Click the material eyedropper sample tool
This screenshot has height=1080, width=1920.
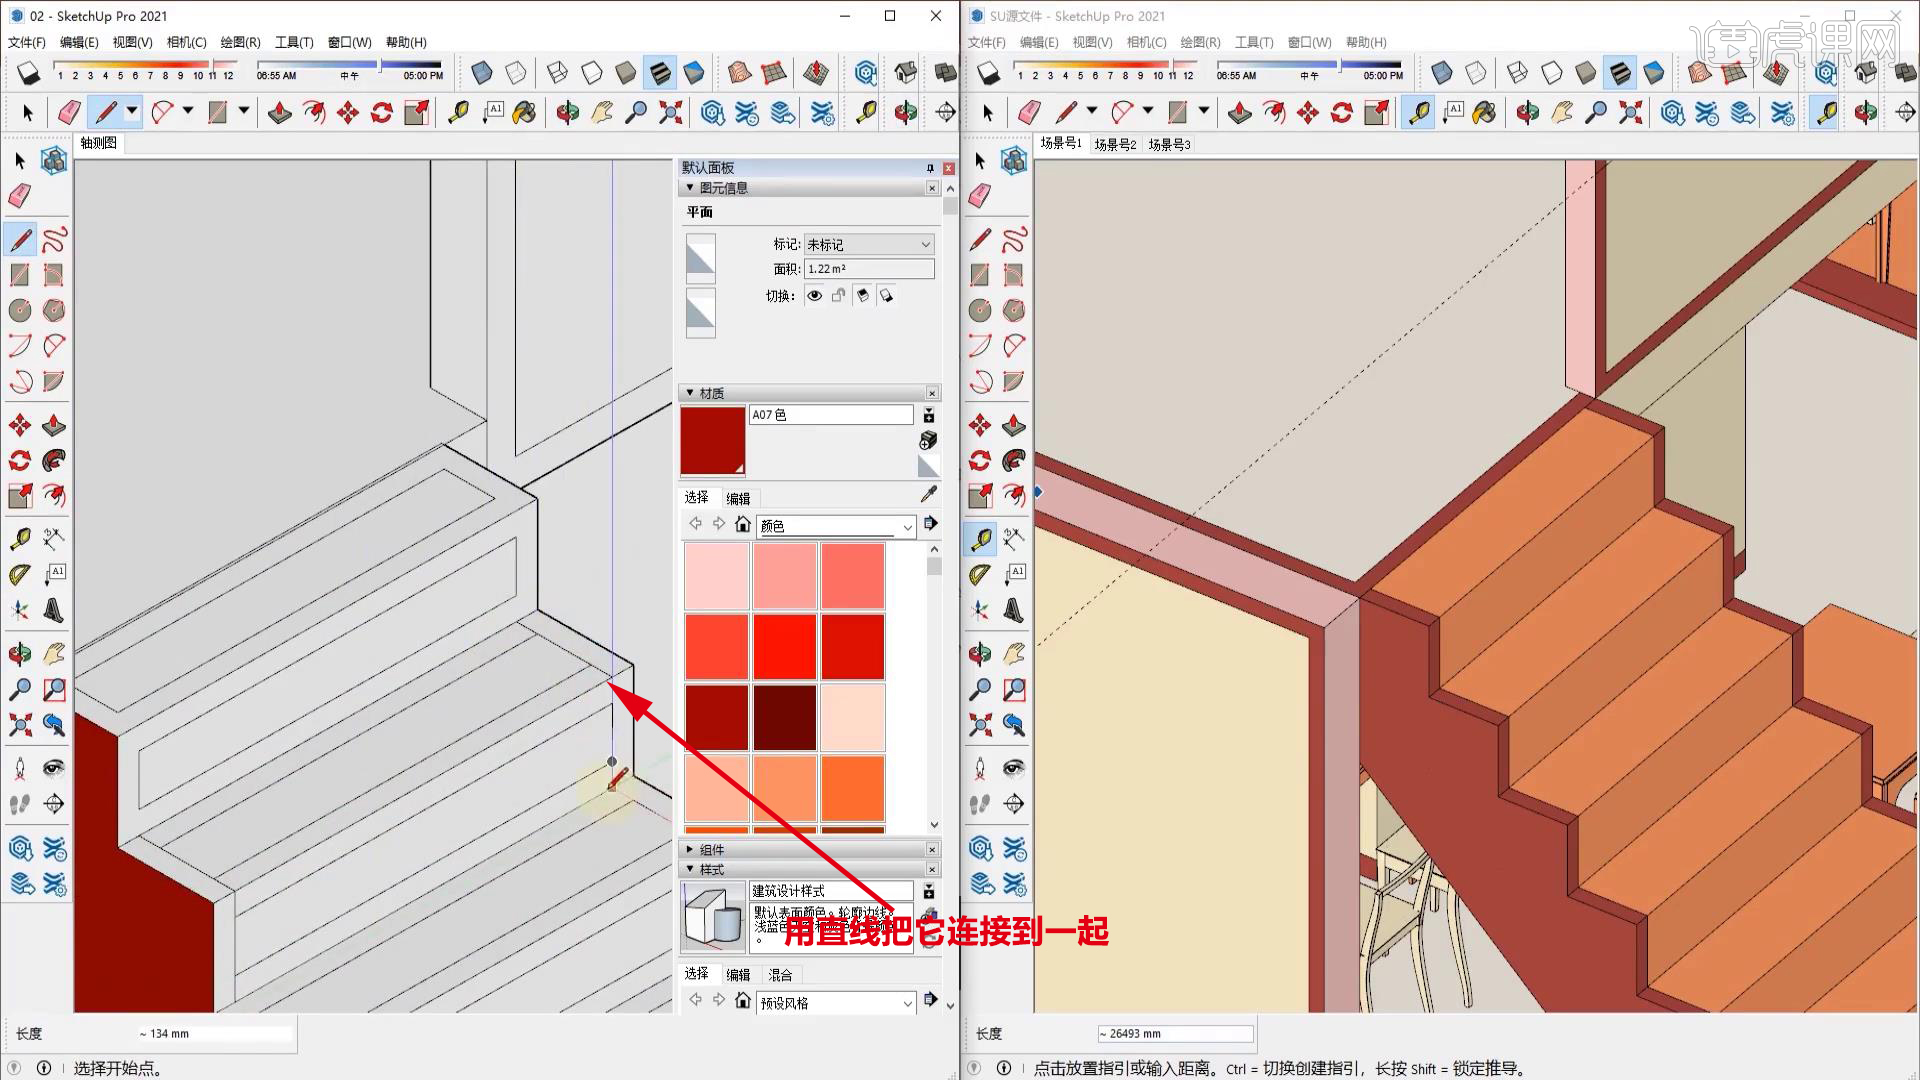929,494
